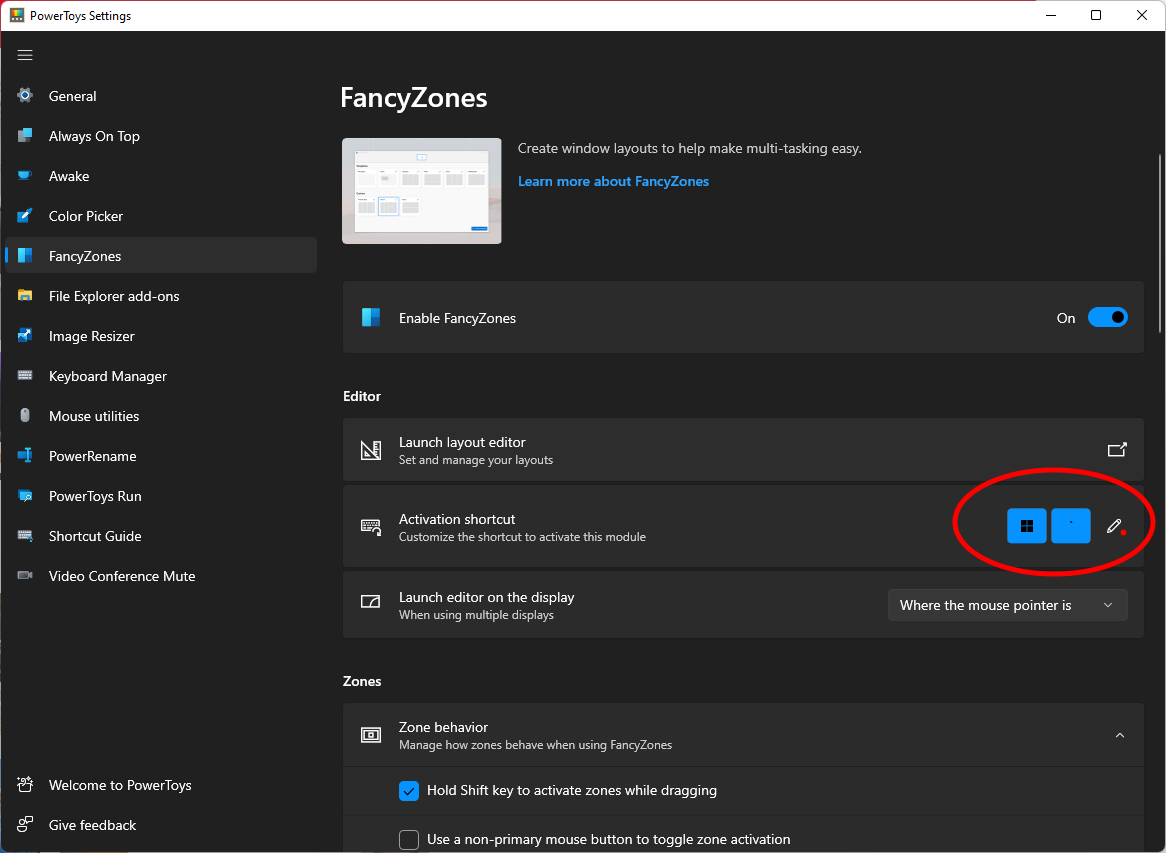Image resolution: width=1166 pixels, height=853 pixels.
Task: Edit the activation shortcut with the pencil icon
Action: [x=1114, y=524]
